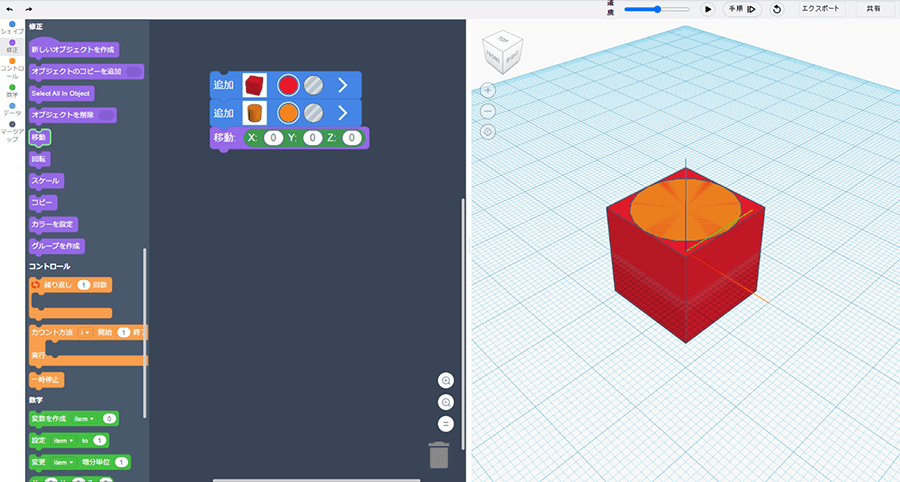Click the workspace vertical scrollbar
The width and height of the screenshot is (900, 482).
click(463, 324)
